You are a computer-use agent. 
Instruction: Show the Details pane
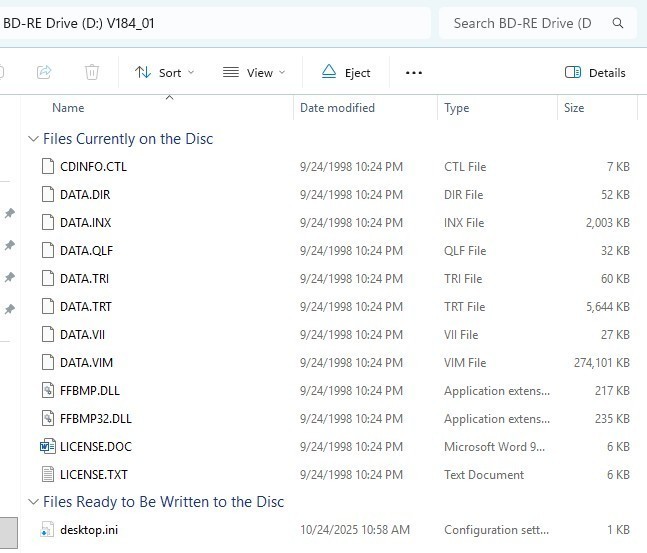596,72
